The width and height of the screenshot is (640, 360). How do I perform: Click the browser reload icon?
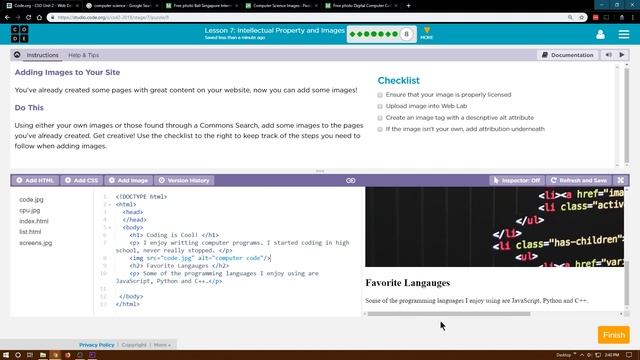[x=28, y=18]
